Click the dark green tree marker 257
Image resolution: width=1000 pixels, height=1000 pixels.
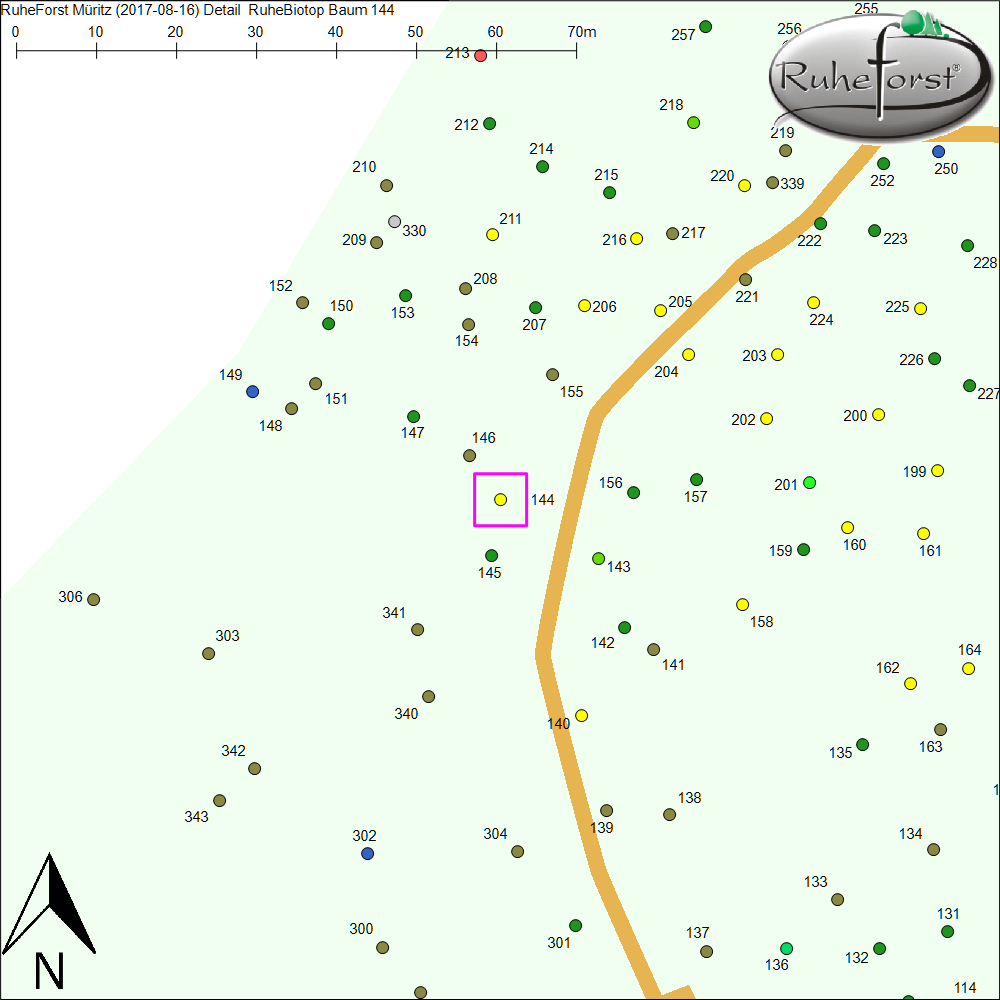pyautogui.click(x=705, y=27)
